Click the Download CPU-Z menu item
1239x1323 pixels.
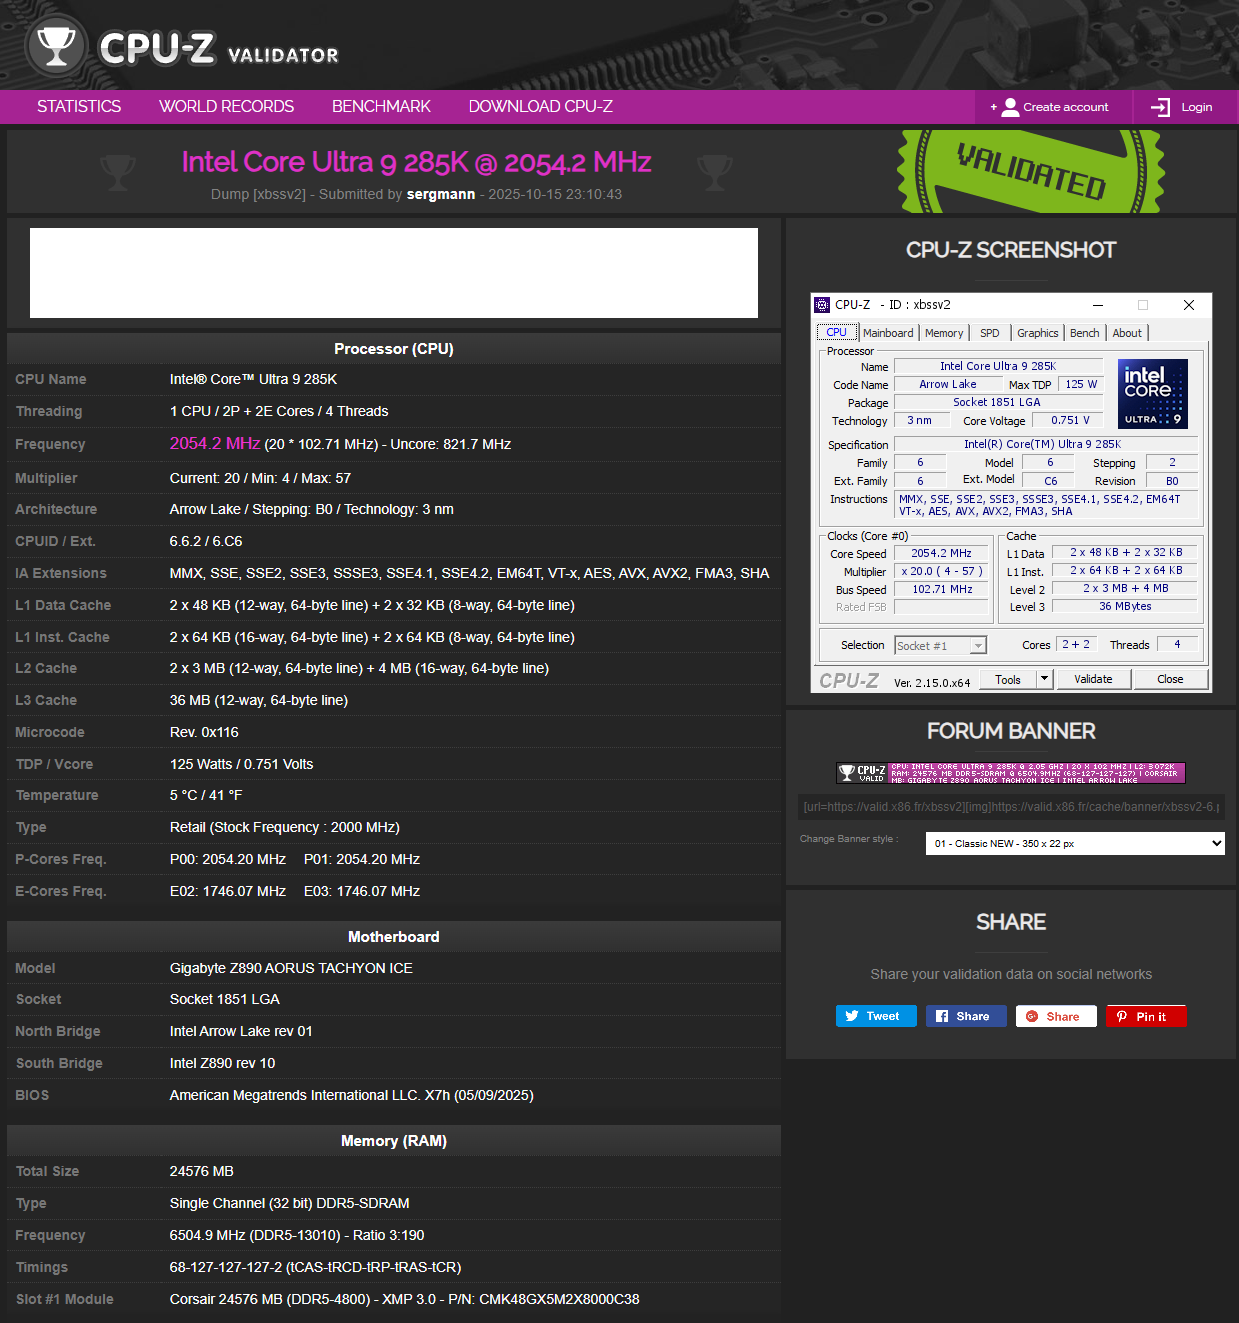[x=539, y=106]
